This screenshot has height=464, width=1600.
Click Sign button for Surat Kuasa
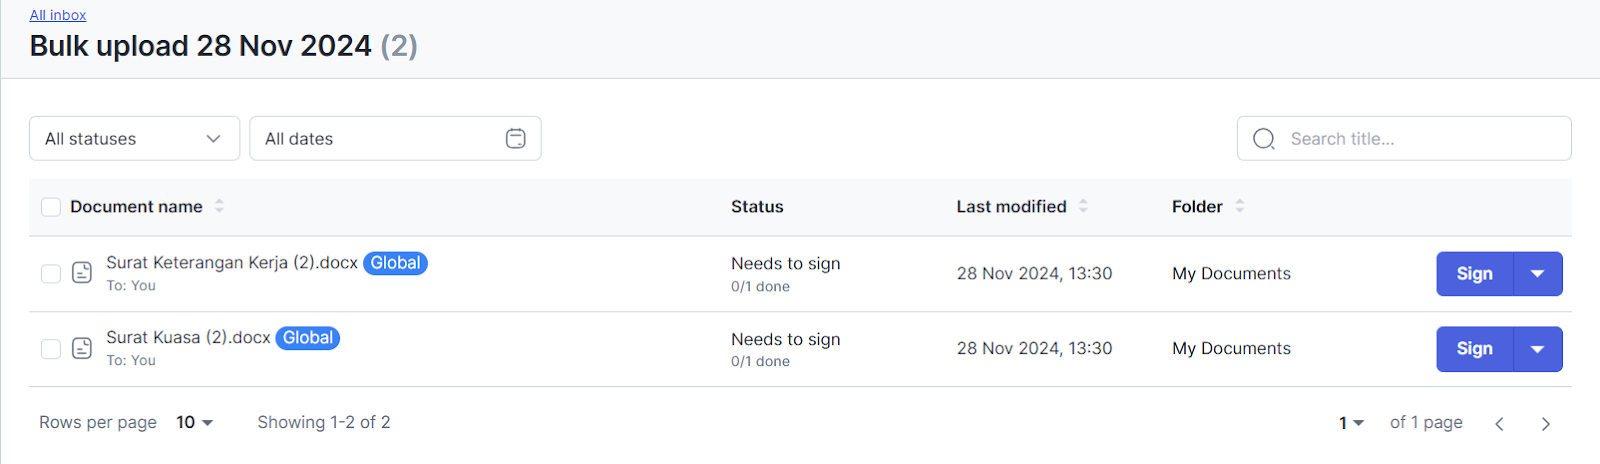(1475, 349)
